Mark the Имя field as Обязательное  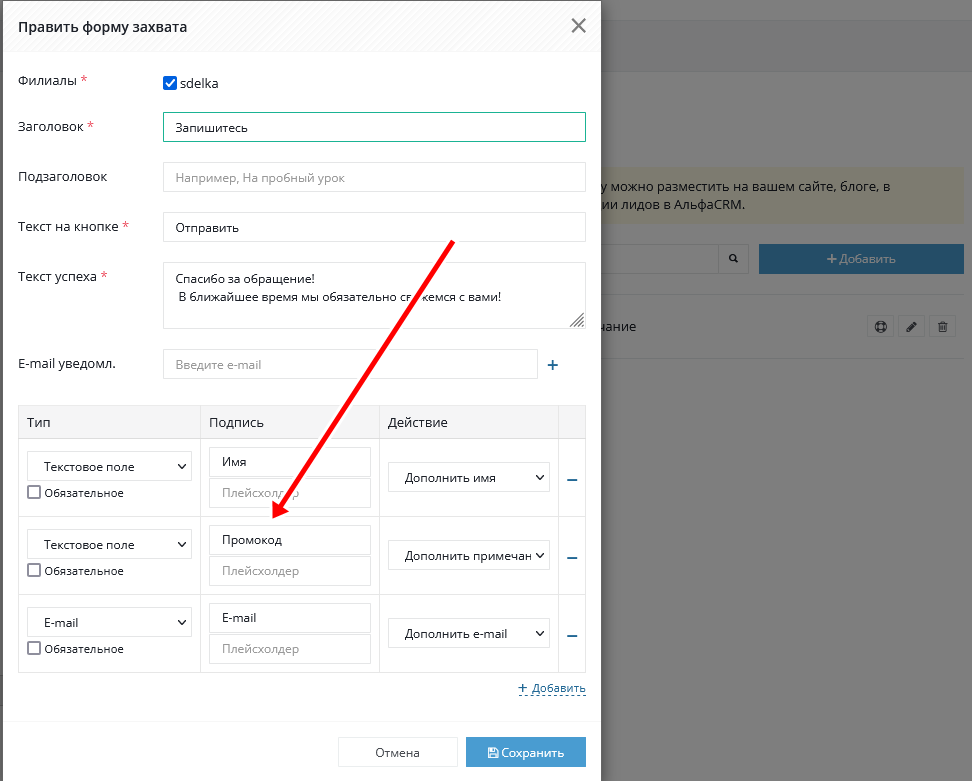pyautogui.click(x=34, y=492)
